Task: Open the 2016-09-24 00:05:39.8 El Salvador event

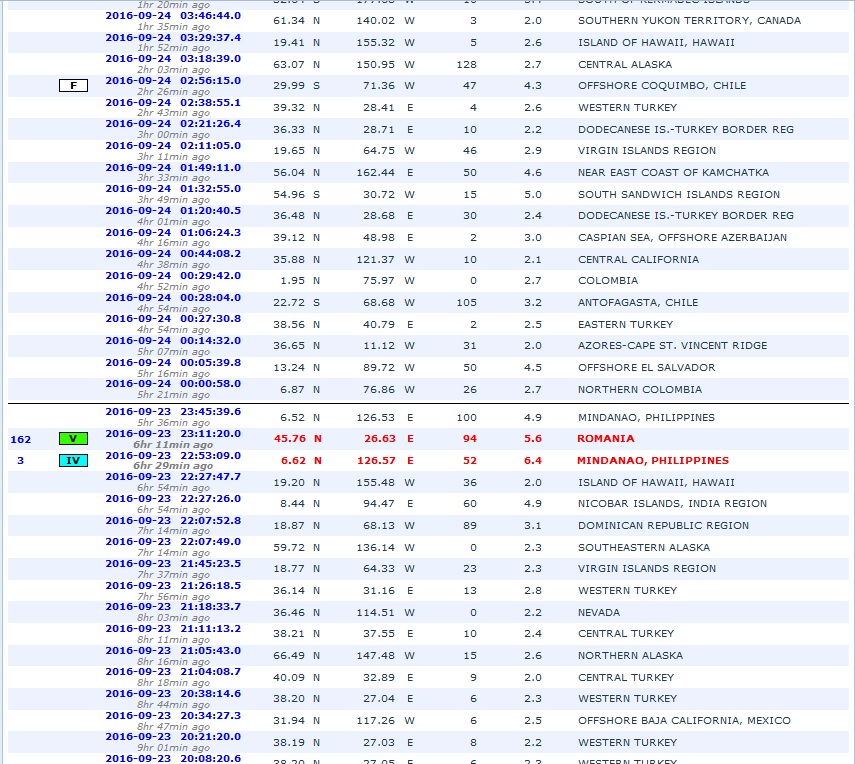Action: (x=172, y=362)
